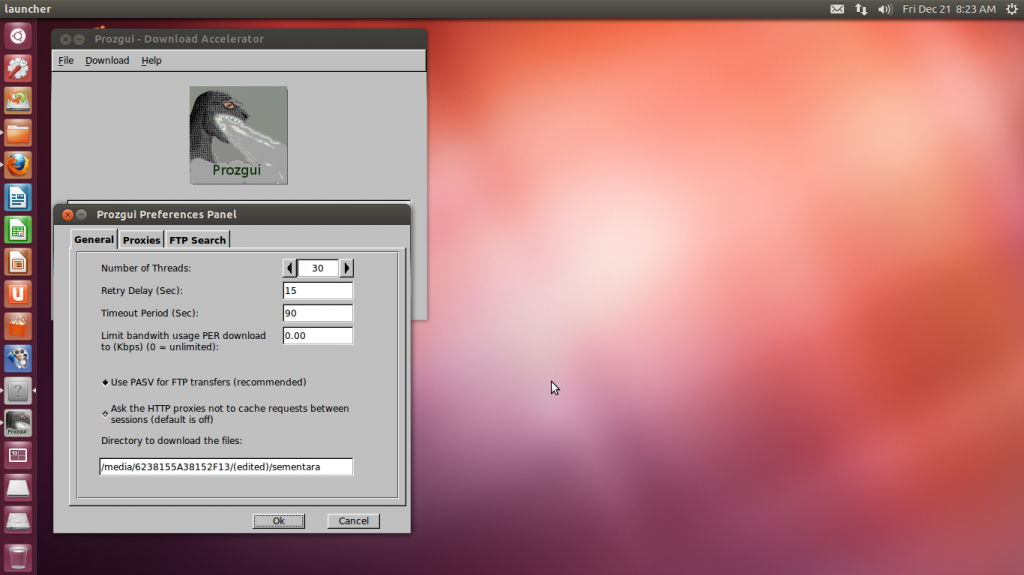Image resolution: width=1024 pixels, height=575 pixels.
Task: Switch to the General tab
Action: point(94,239)
